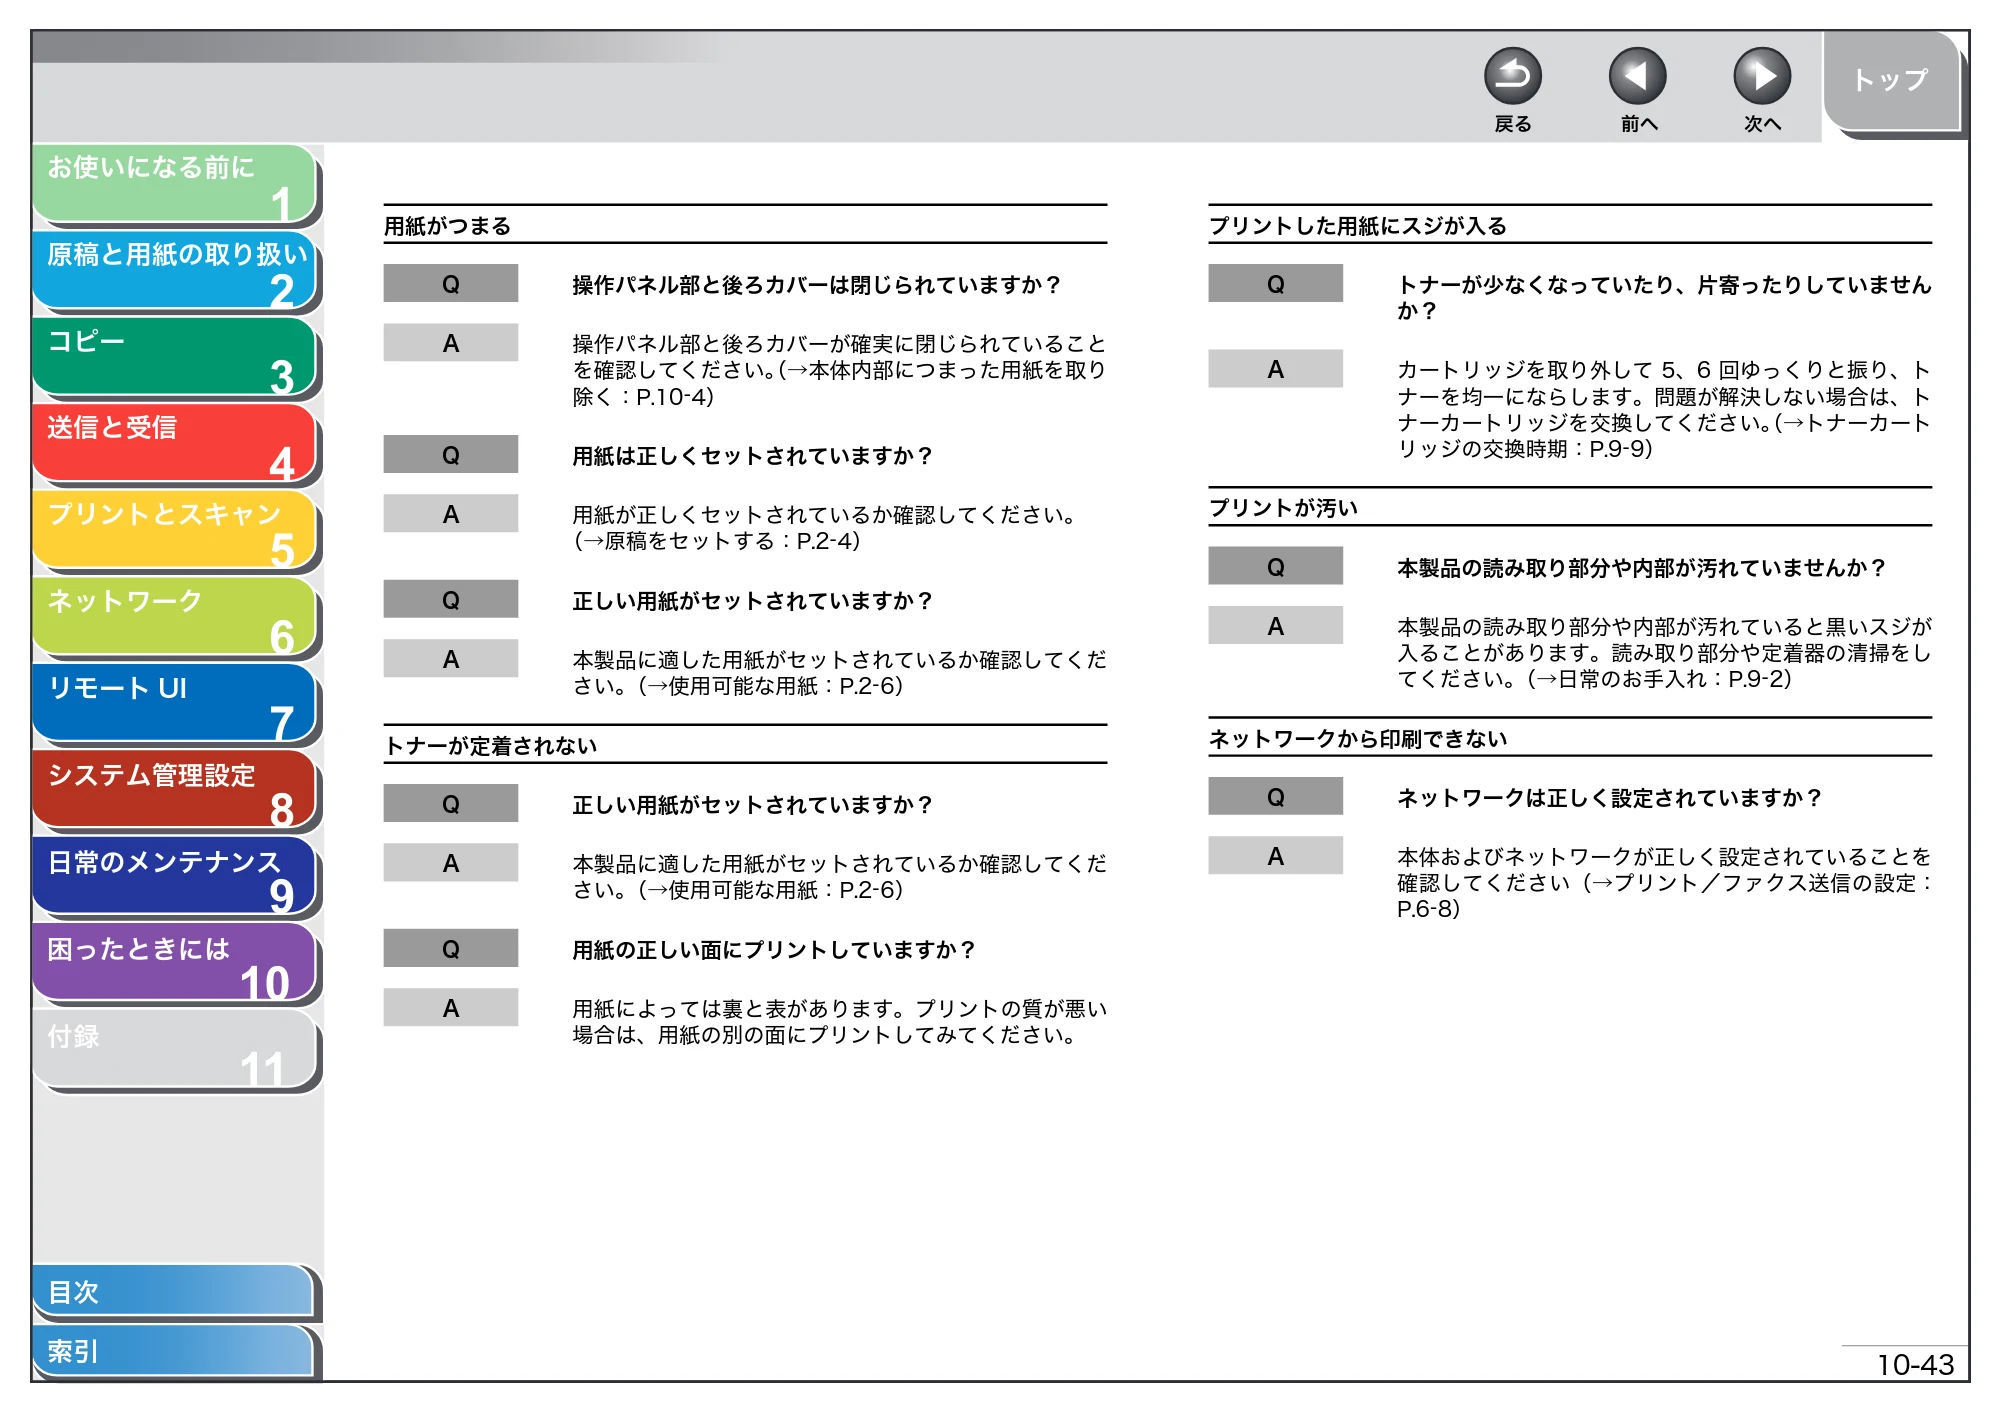
Task: Open chapter 10 困ったときには
Action: point(175,964)
